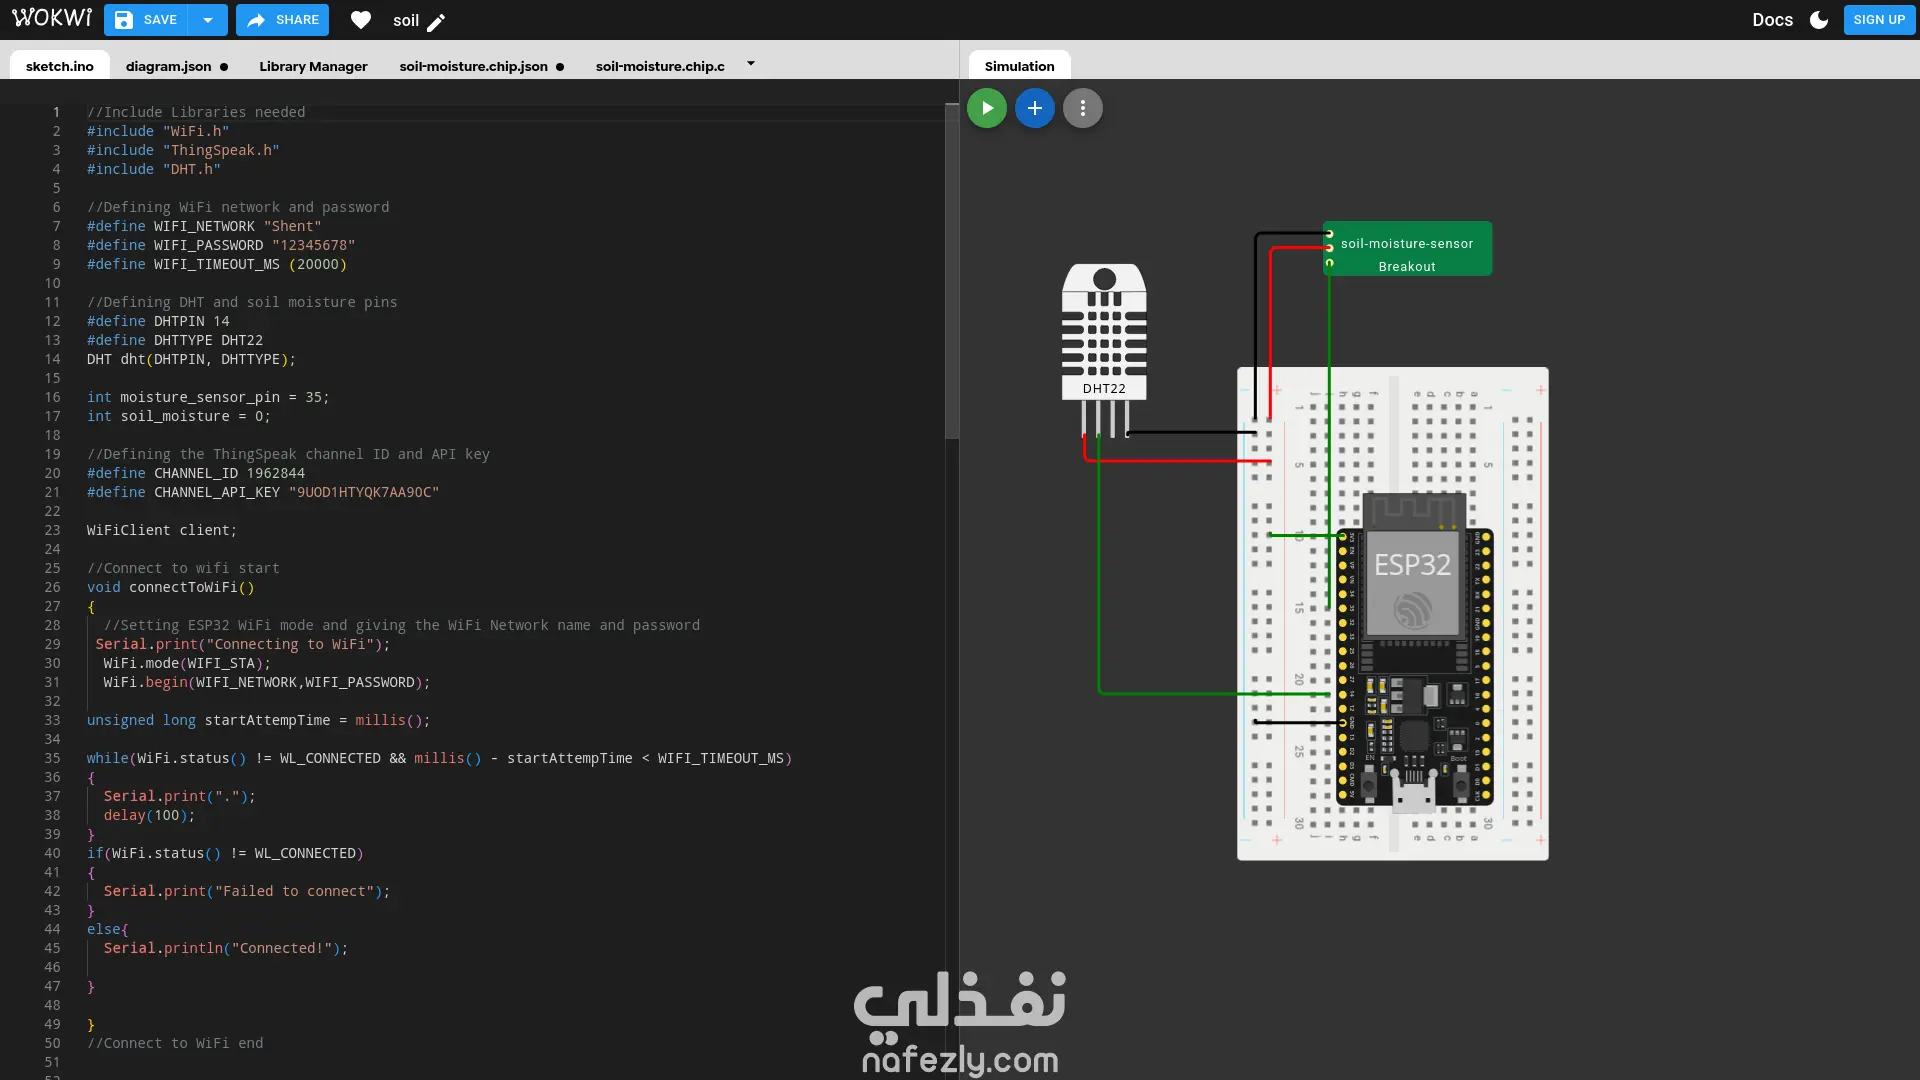This screenshot has width=1920, height=1080.
Task: Click the Share button
Action: 283,20
